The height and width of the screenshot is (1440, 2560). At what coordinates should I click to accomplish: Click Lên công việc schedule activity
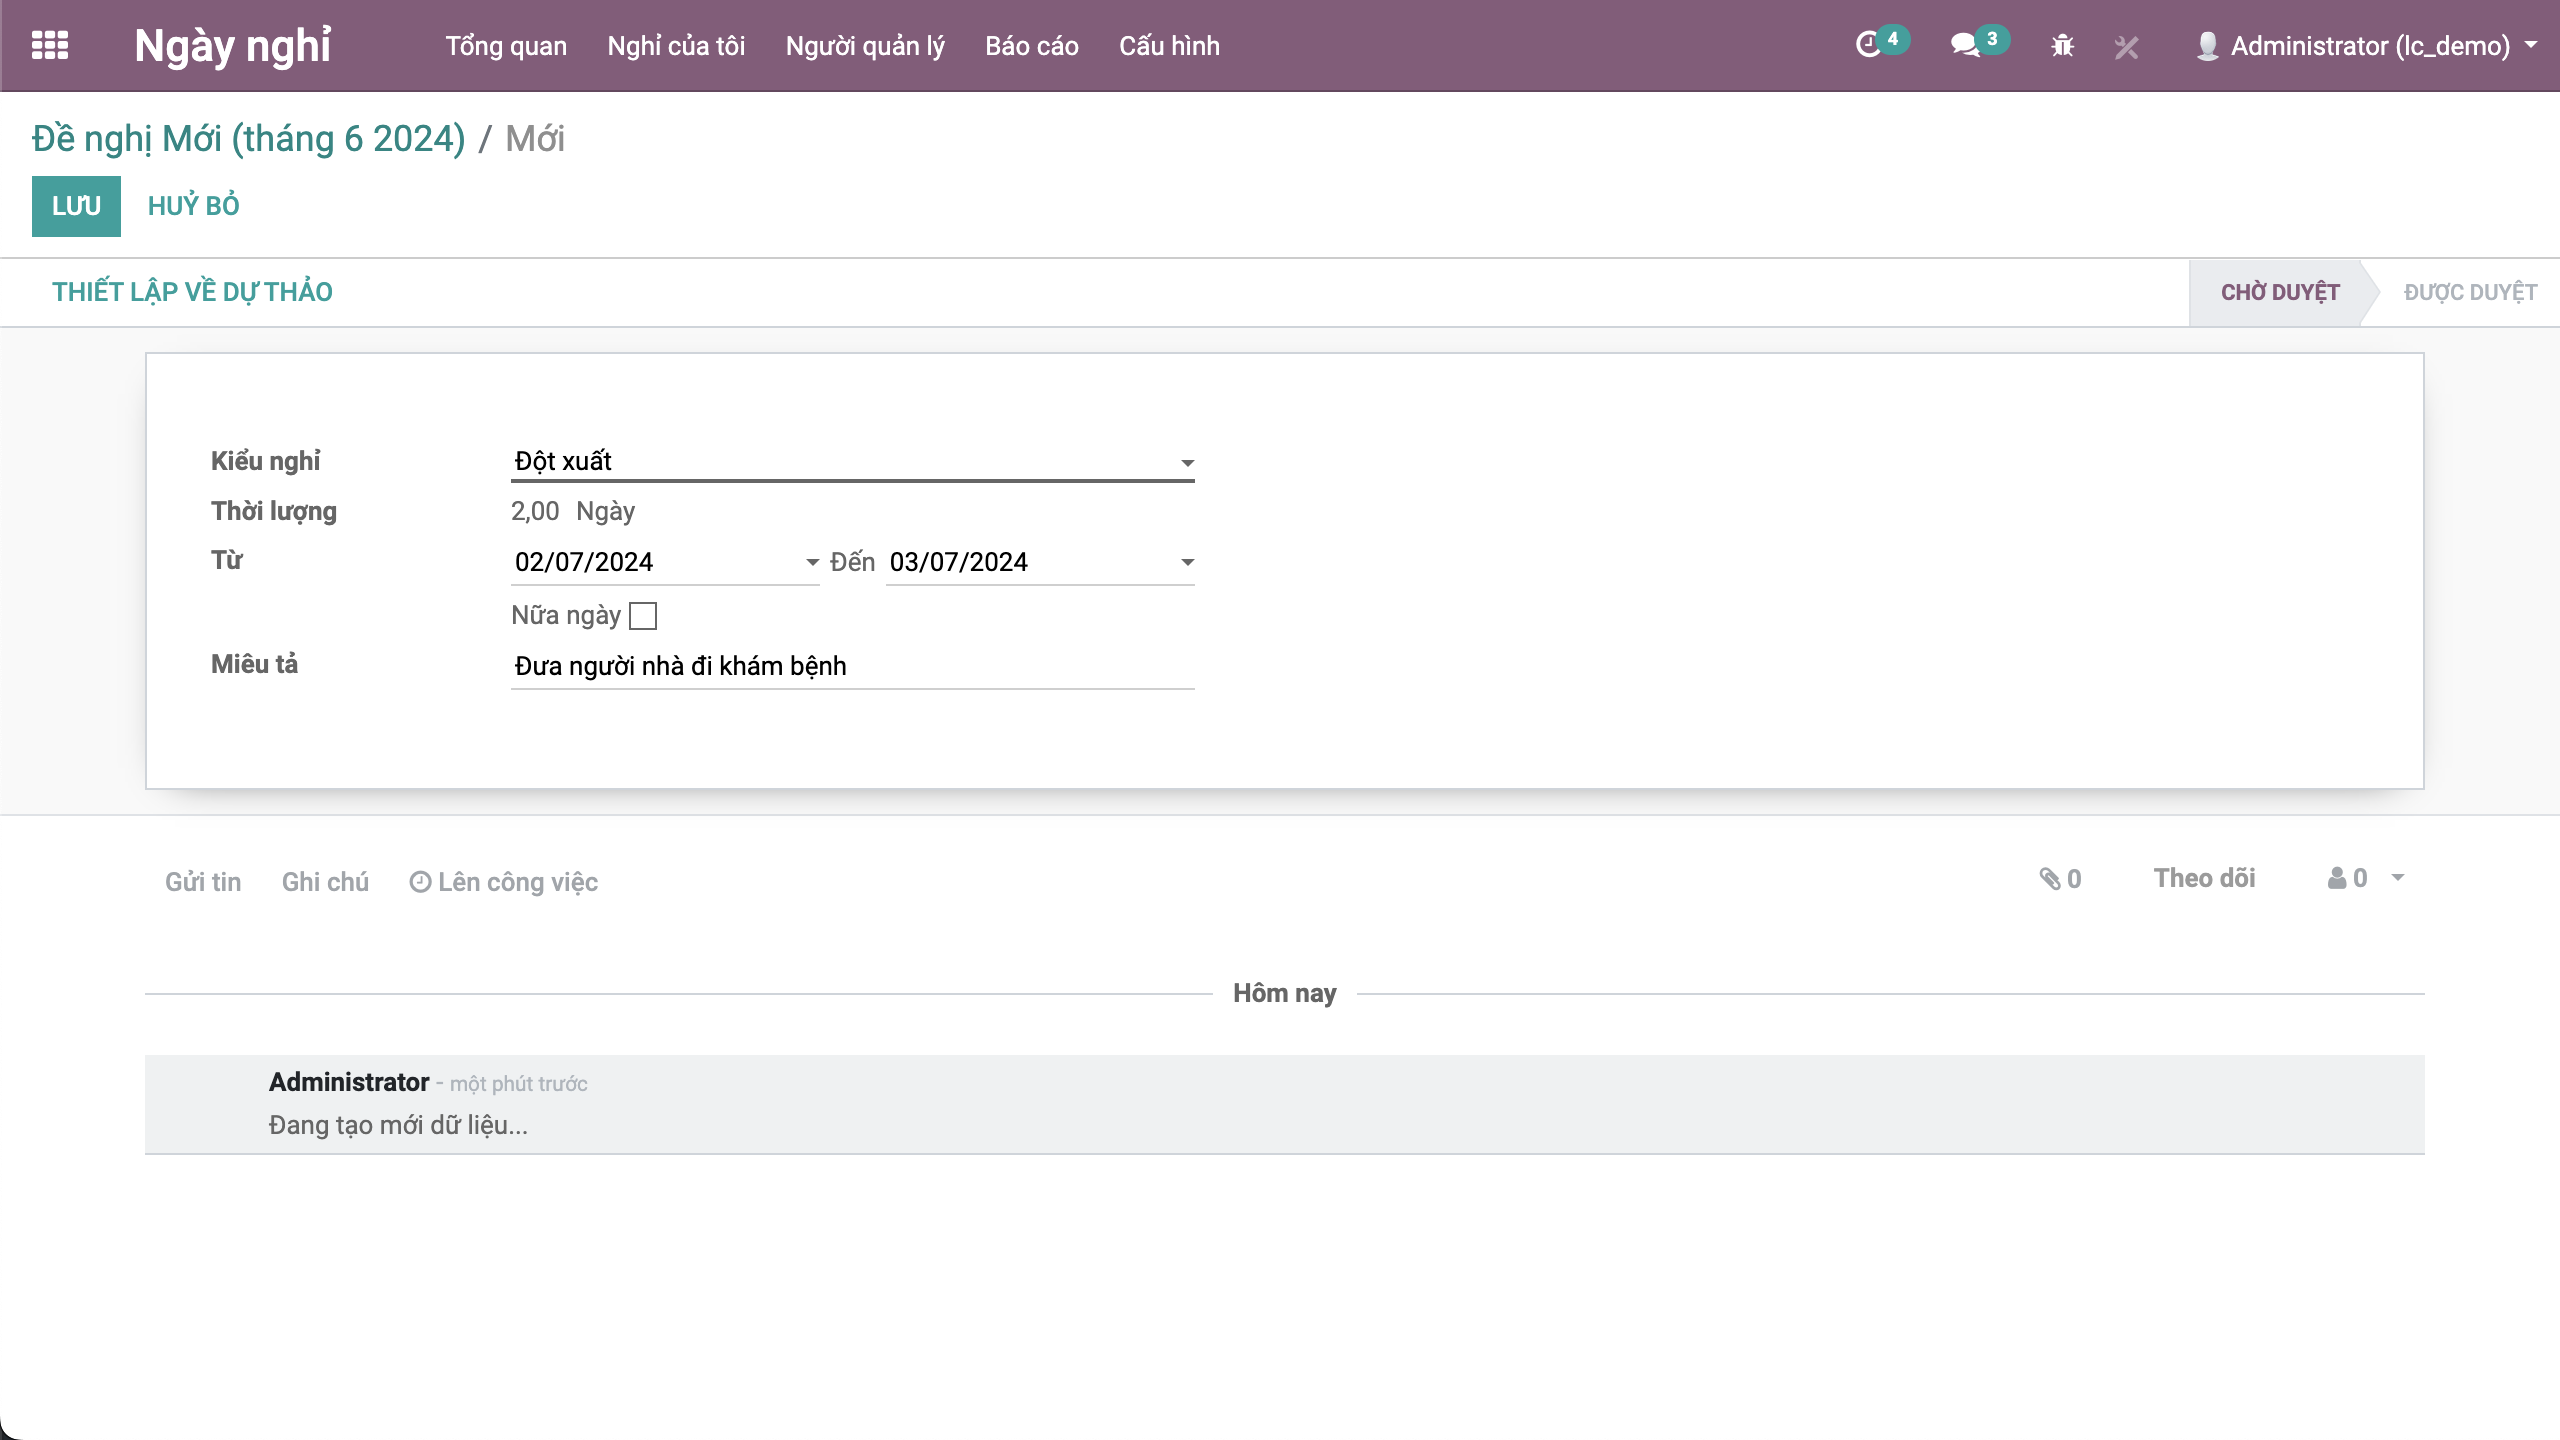click(504, 882)
